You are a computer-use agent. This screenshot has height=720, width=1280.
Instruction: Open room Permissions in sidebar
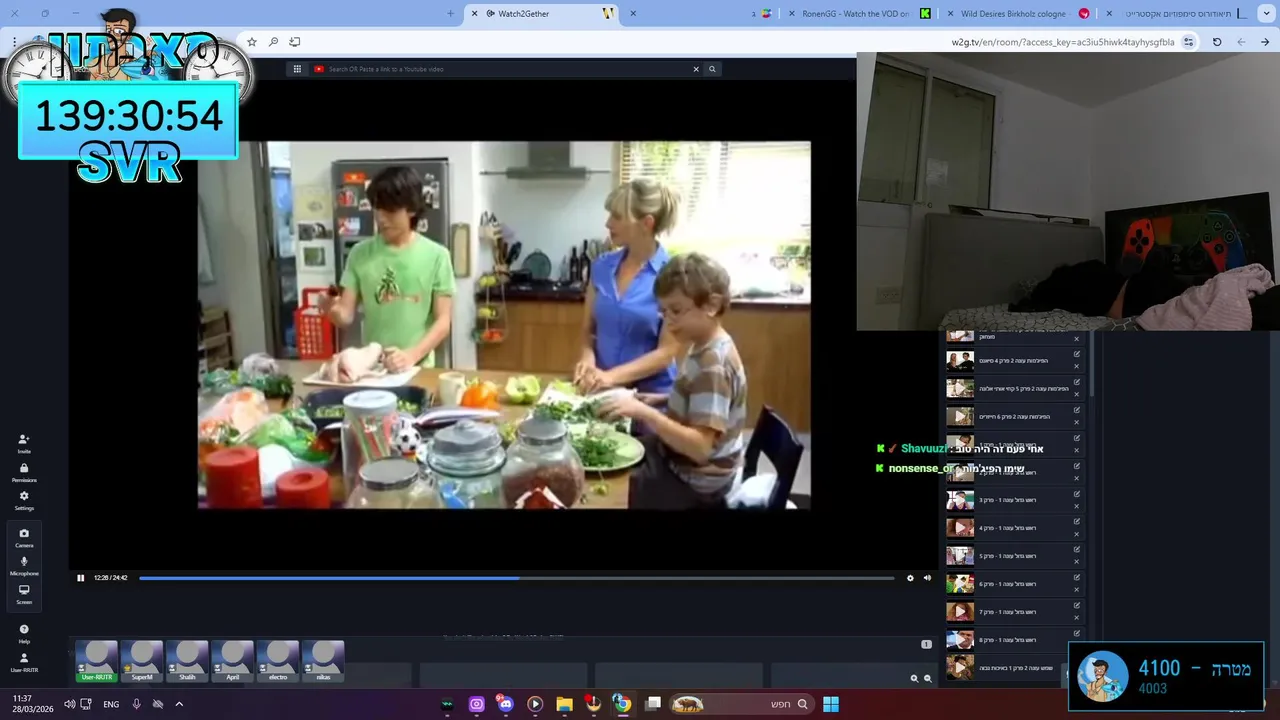pyautogui.click(x=24, y=472)
